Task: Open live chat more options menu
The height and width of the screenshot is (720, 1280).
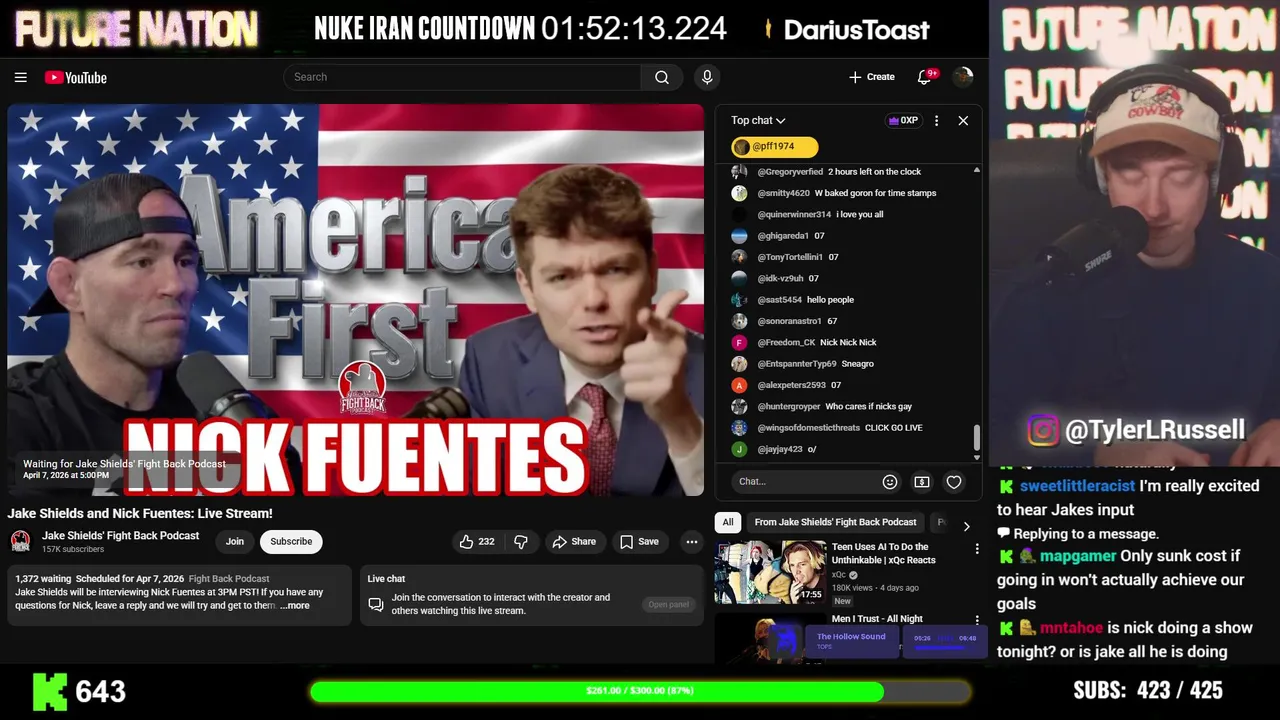Action: click(x=936, y=120)
